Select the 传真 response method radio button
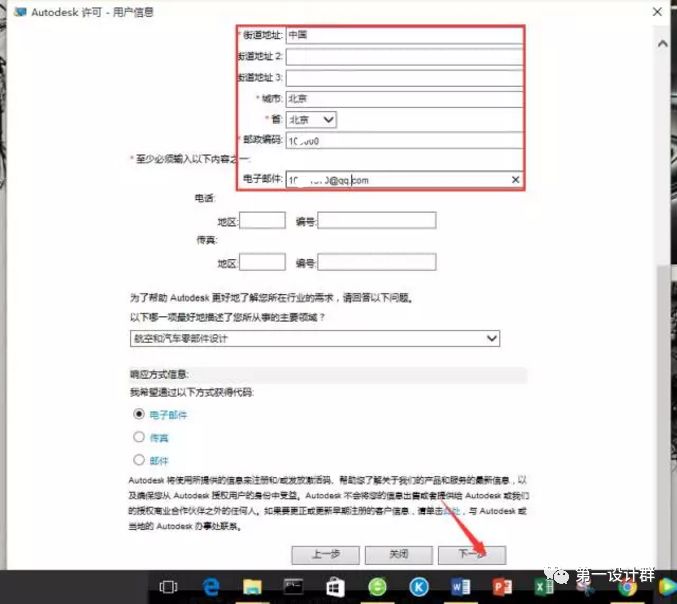This screenshot has width=677, height=604. click(x=139, y=437)
